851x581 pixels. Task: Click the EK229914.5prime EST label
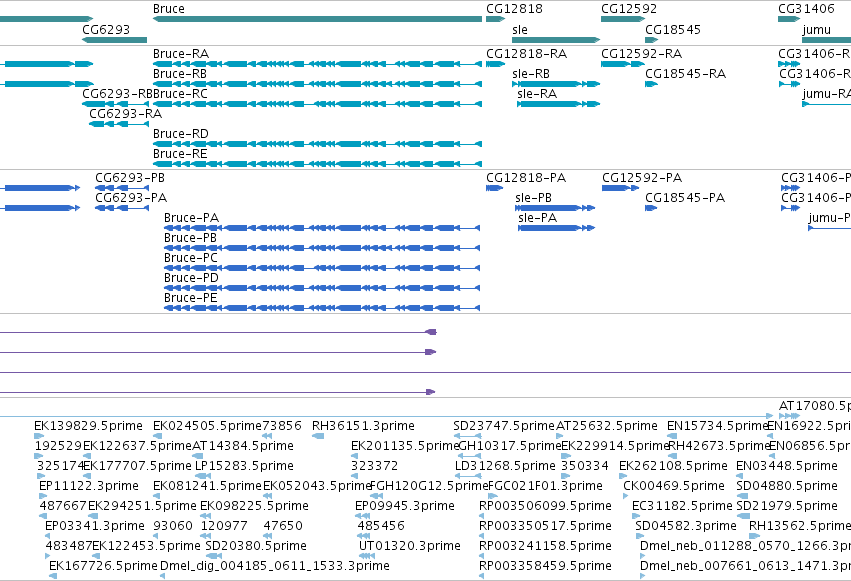(615, 446)
